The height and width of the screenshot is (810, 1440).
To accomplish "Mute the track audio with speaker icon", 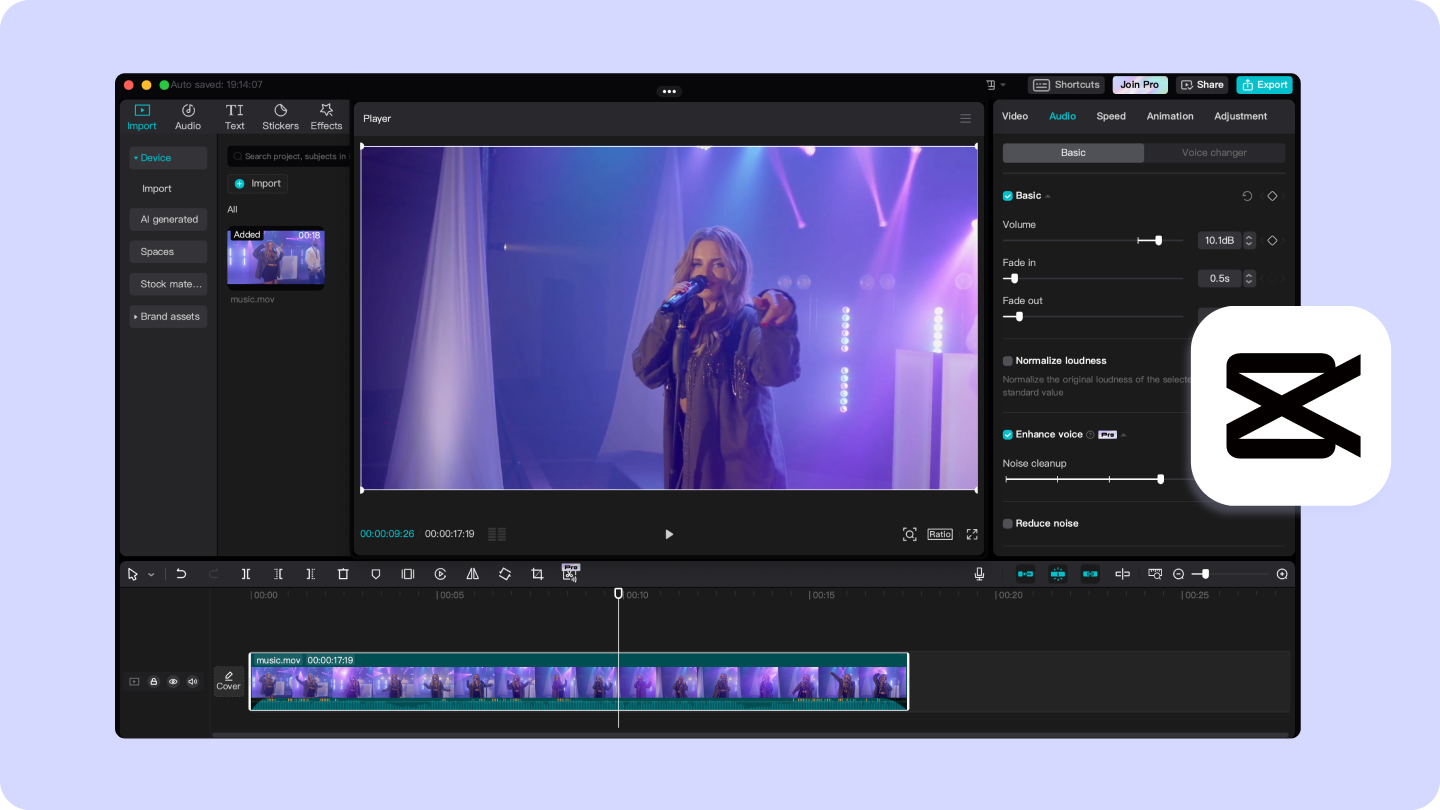I will [x=192, y=681].
